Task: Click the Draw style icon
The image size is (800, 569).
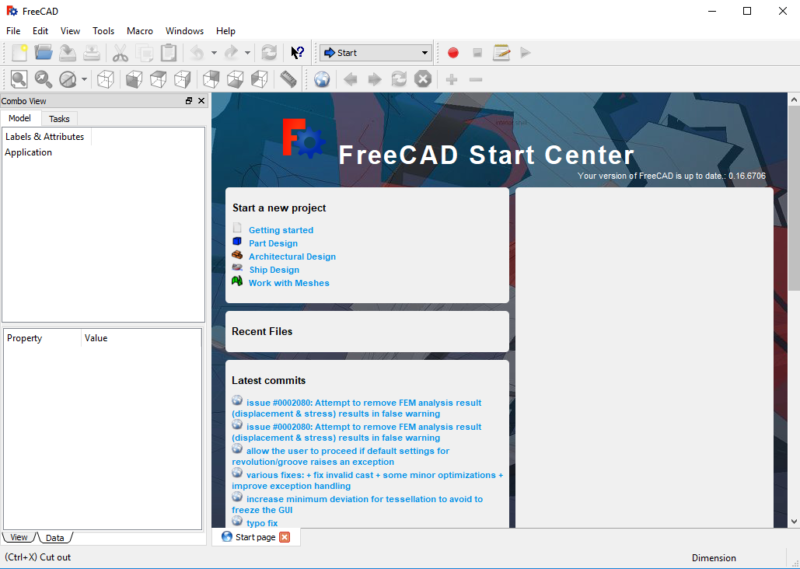Action: tap(68, 79)
